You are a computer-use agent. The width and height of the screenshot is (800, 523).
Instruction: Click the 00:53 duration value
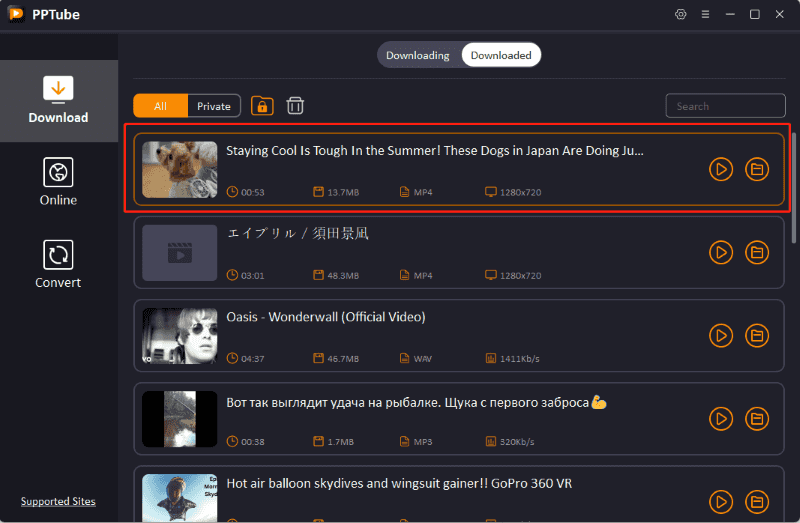point(253,192)
